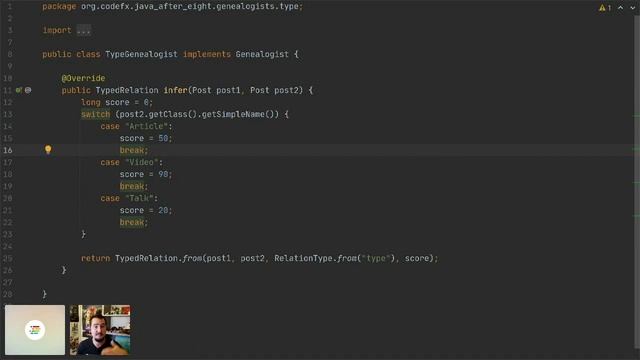Click line number 16 in the gutter

point(8,150)
